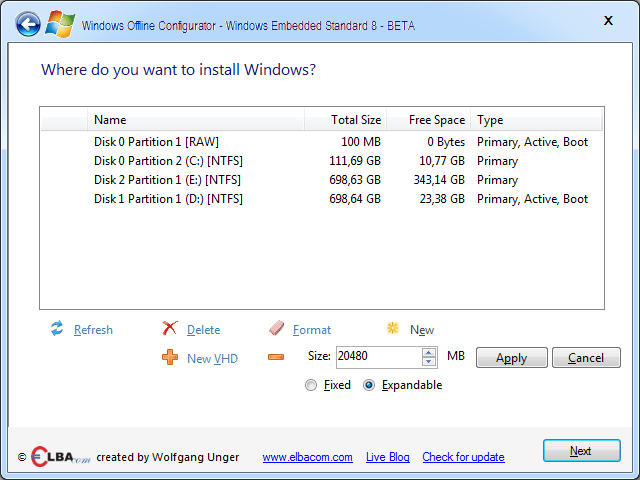Click the Next button
The height and width of the screenshot is (480, 640).
click(581, 451)
